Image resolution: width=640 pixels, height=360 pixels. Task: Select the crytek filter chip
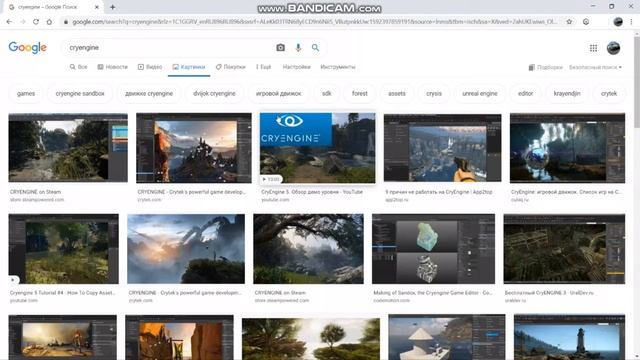click(609, 93)
